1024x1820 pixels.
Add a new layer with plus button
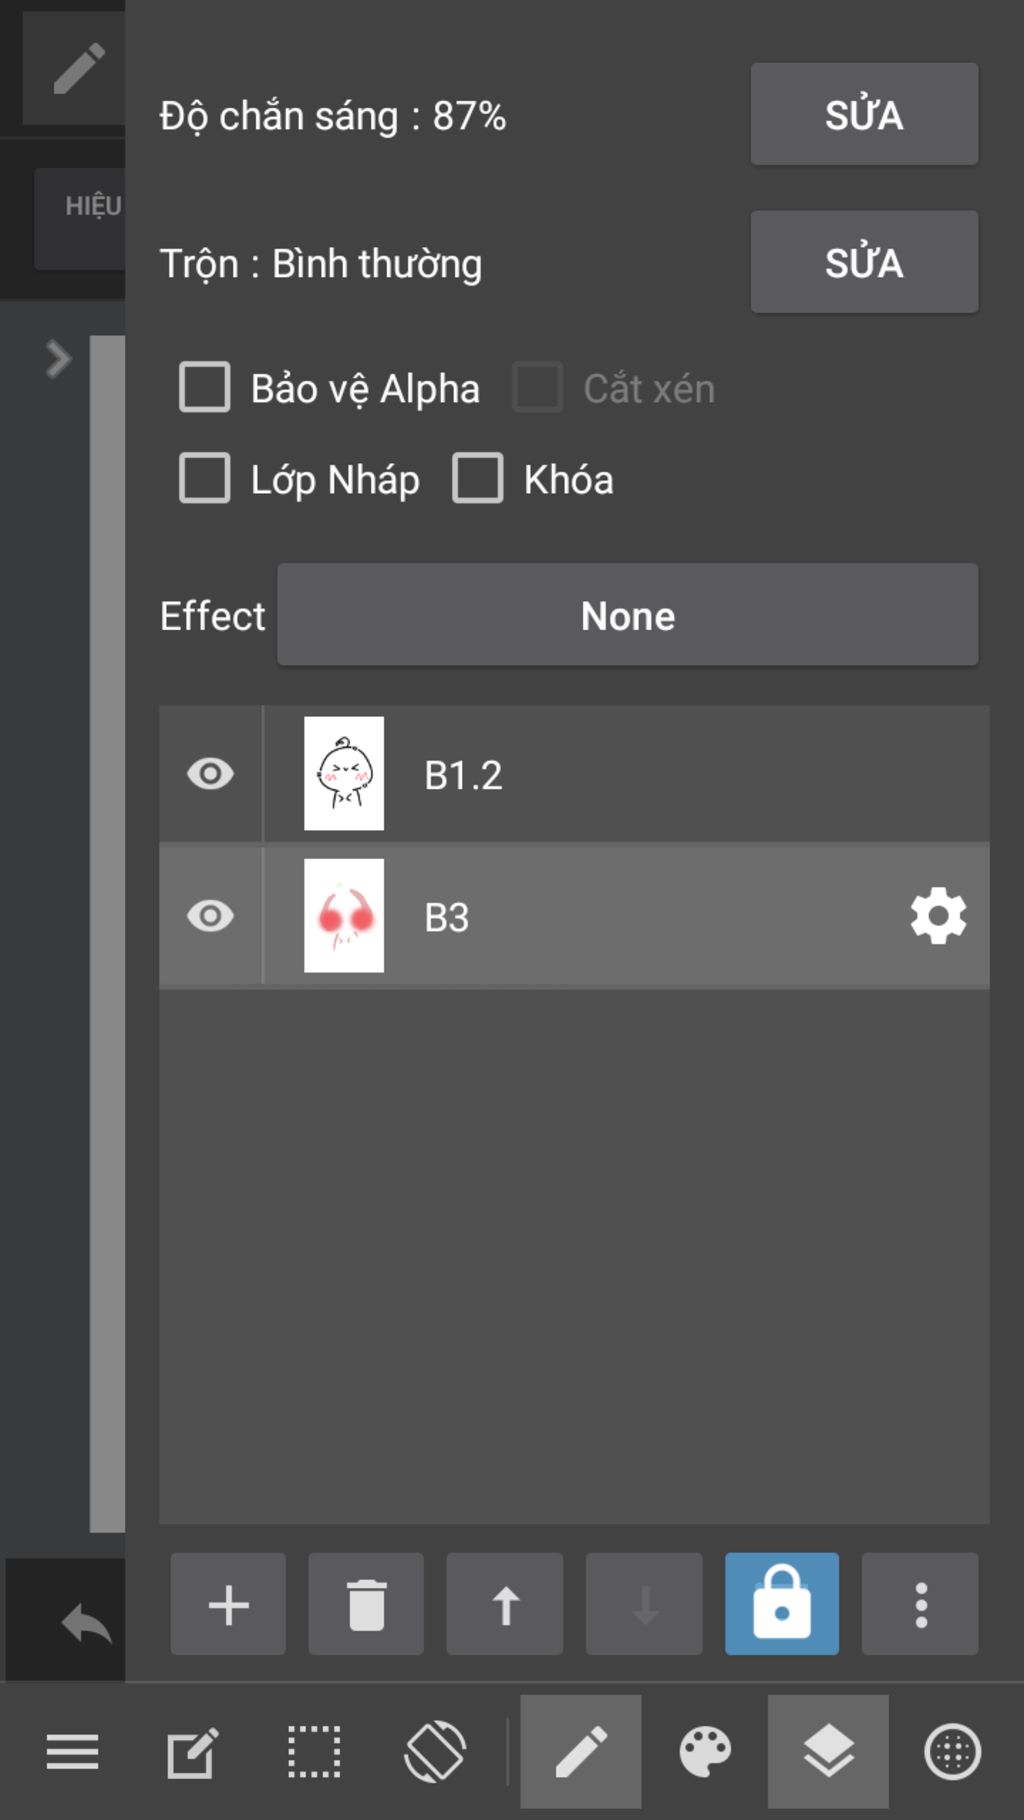pyautogui.click(x=228, y=1604)
